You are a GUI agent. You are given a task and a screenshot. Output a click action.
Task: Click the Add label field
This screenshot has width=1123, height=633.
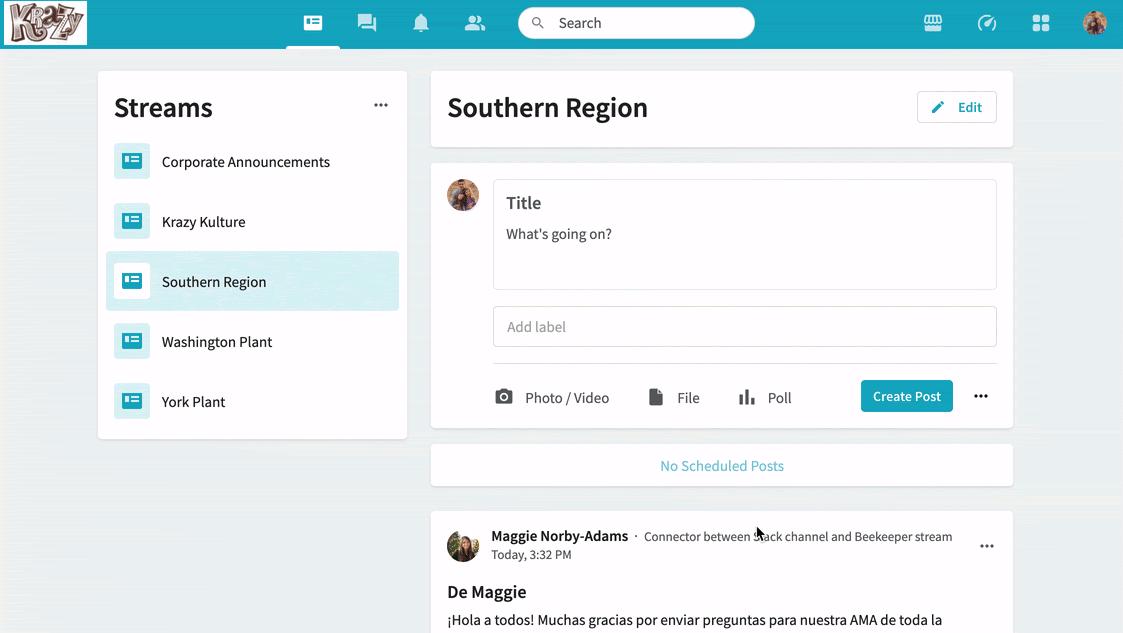point(744,327)
